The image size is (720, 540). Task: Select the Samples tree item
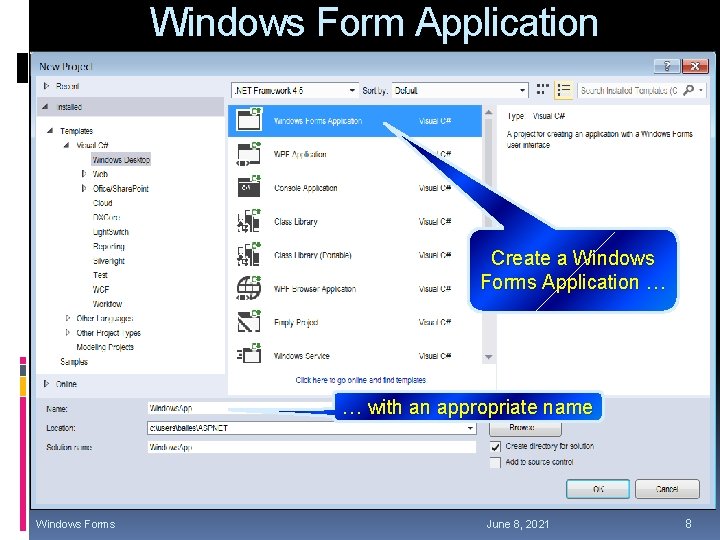click(x=74, y=361)
